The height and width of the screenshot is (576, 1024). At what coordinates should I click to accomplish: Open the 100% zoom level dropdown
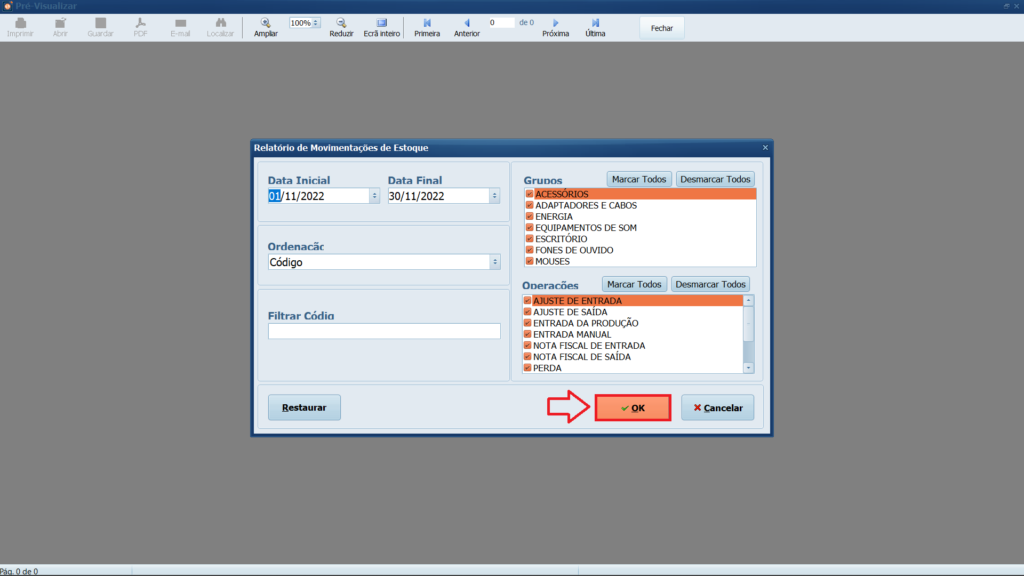pyautogui.click(x=316, y=22)
